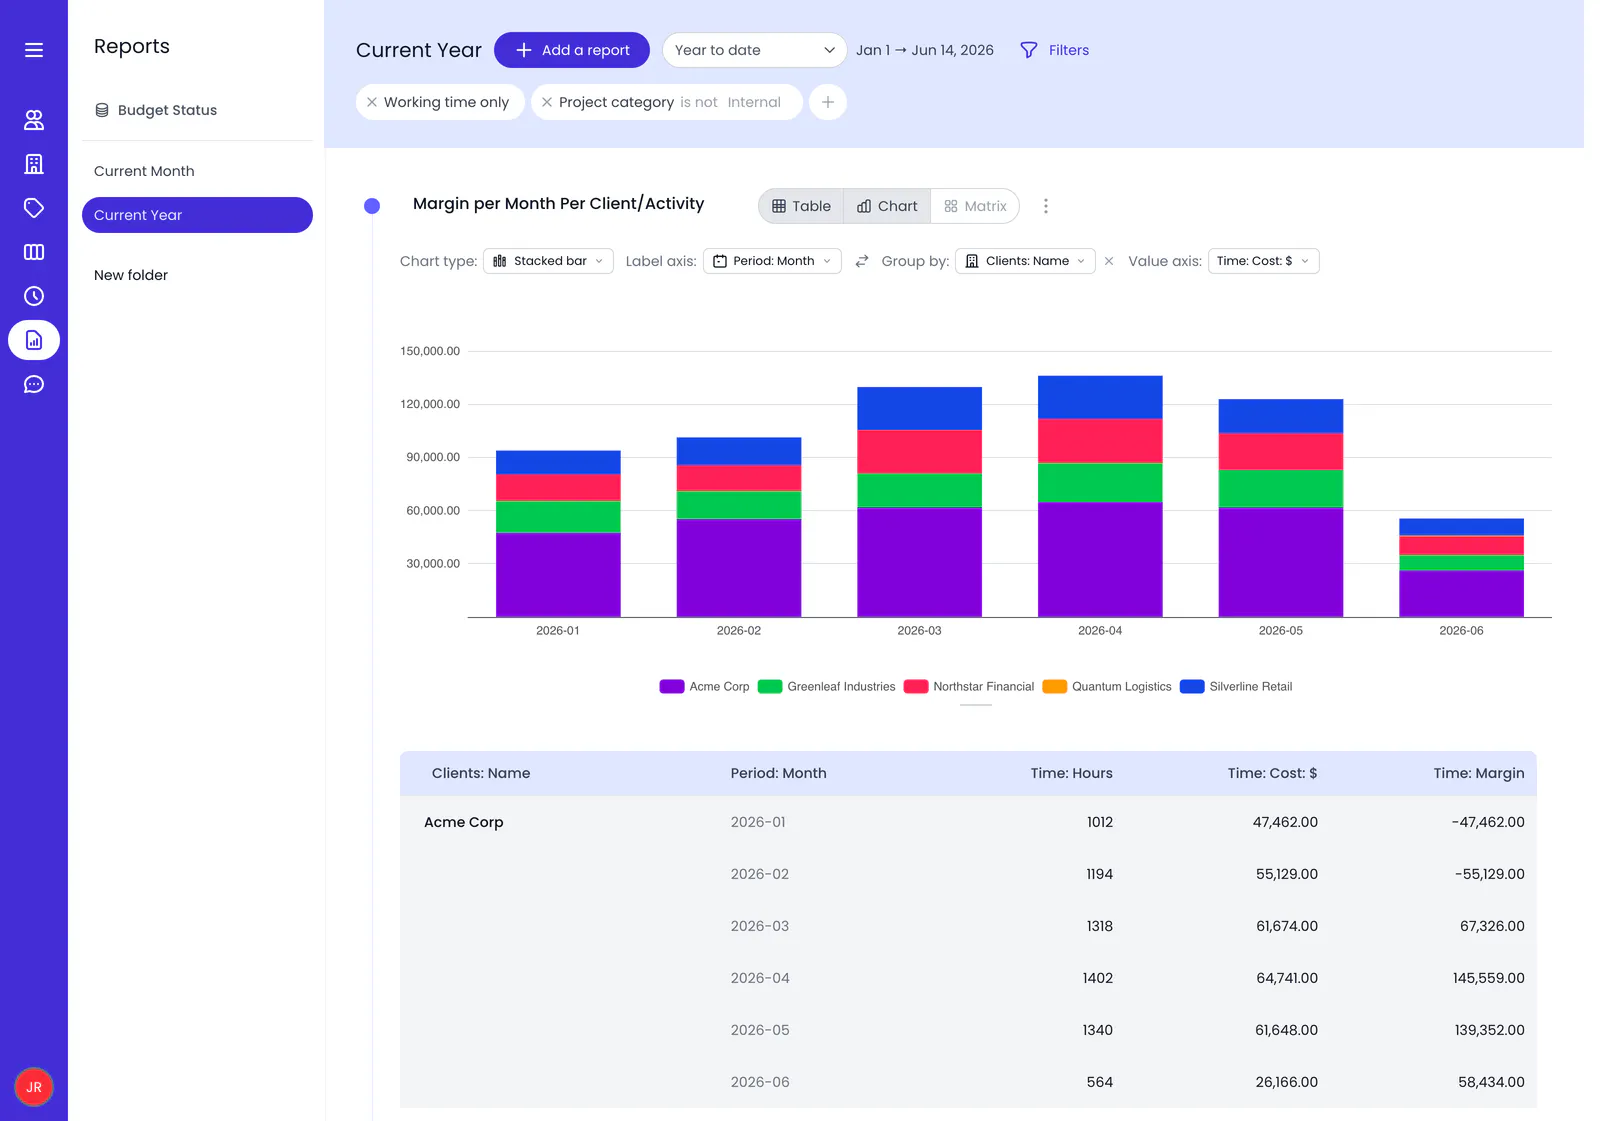Sort by Clients: Name column header
Screen dimensions: 1600x1121
pyautogui.click(x=481, y=773)
